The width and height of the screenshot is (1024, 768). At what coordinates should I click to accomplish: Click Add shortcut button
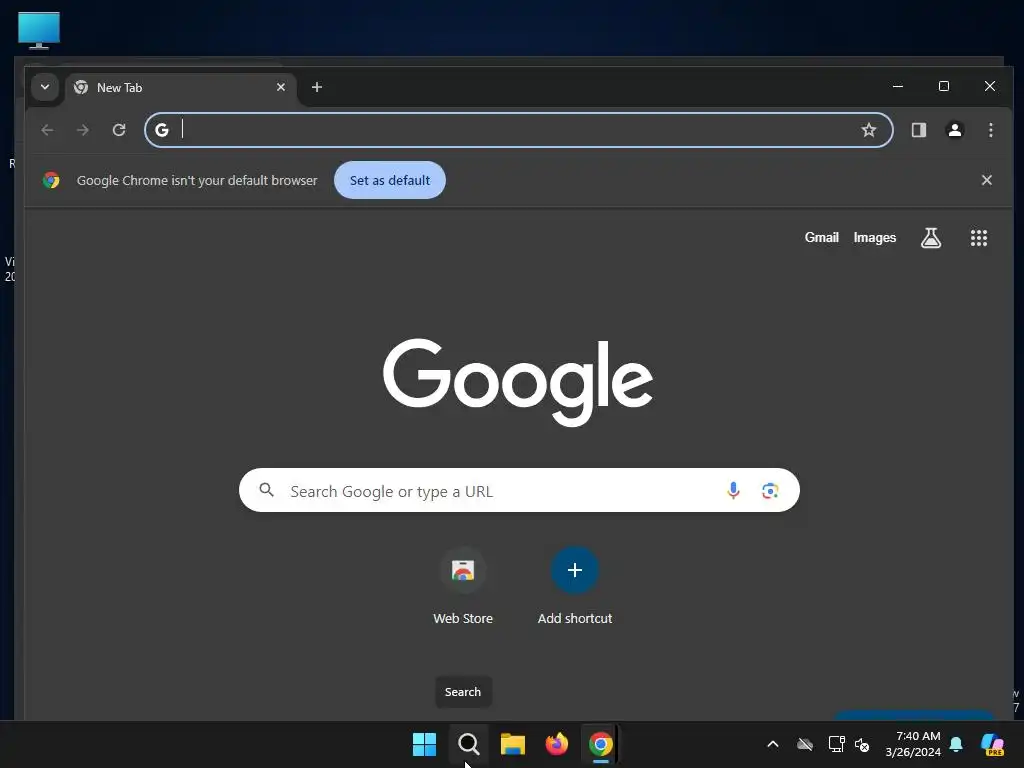point(575,586)
